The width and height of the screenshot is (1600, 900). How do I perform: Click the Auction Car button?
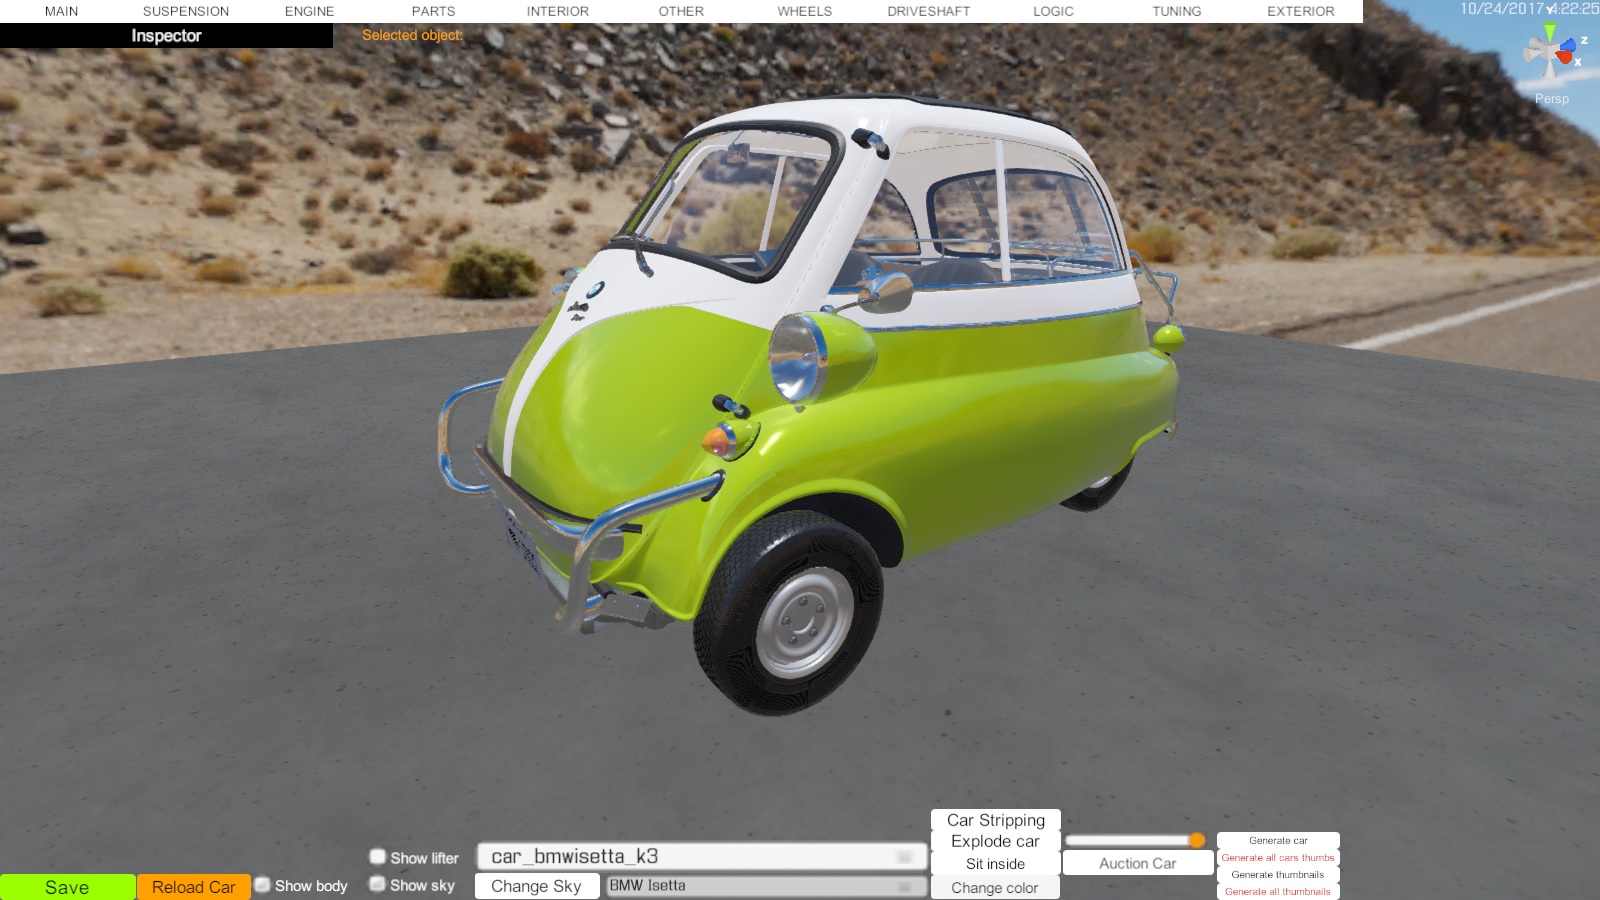1137,863
